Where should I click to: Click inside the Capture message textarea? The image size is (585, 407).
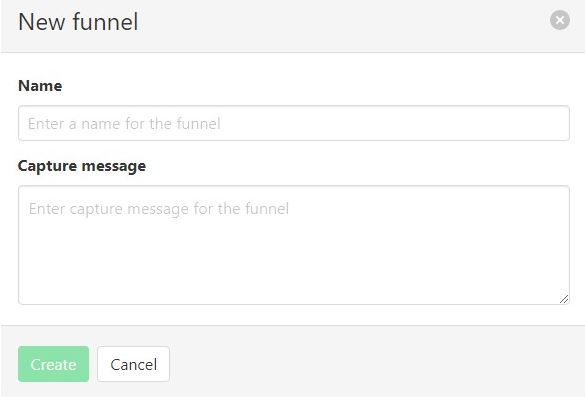(x=294, y=245)
